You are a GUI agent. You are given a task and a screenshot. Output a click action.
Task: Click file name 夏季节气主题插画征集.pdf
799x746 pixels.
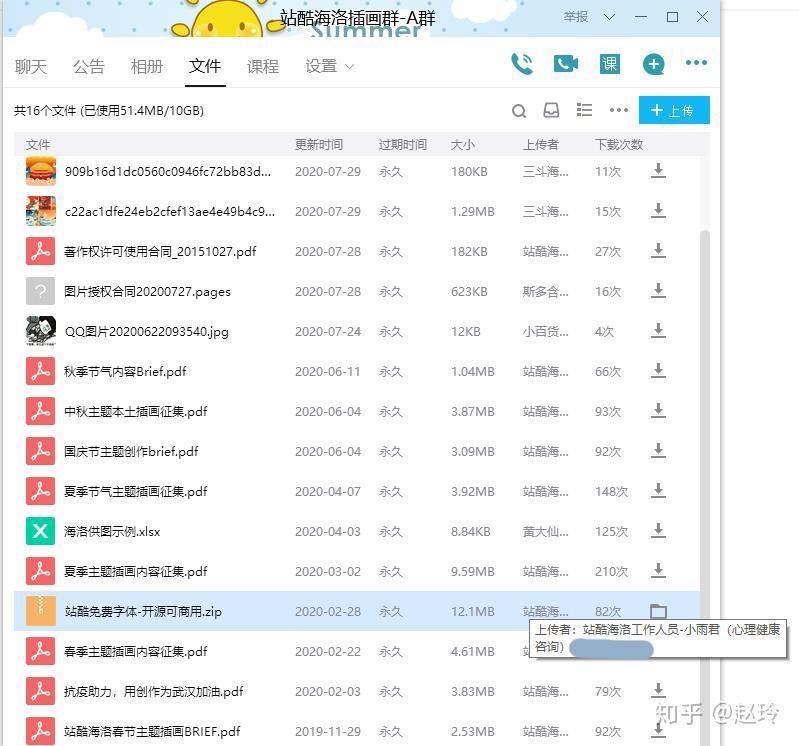click(x=136, y=491)
